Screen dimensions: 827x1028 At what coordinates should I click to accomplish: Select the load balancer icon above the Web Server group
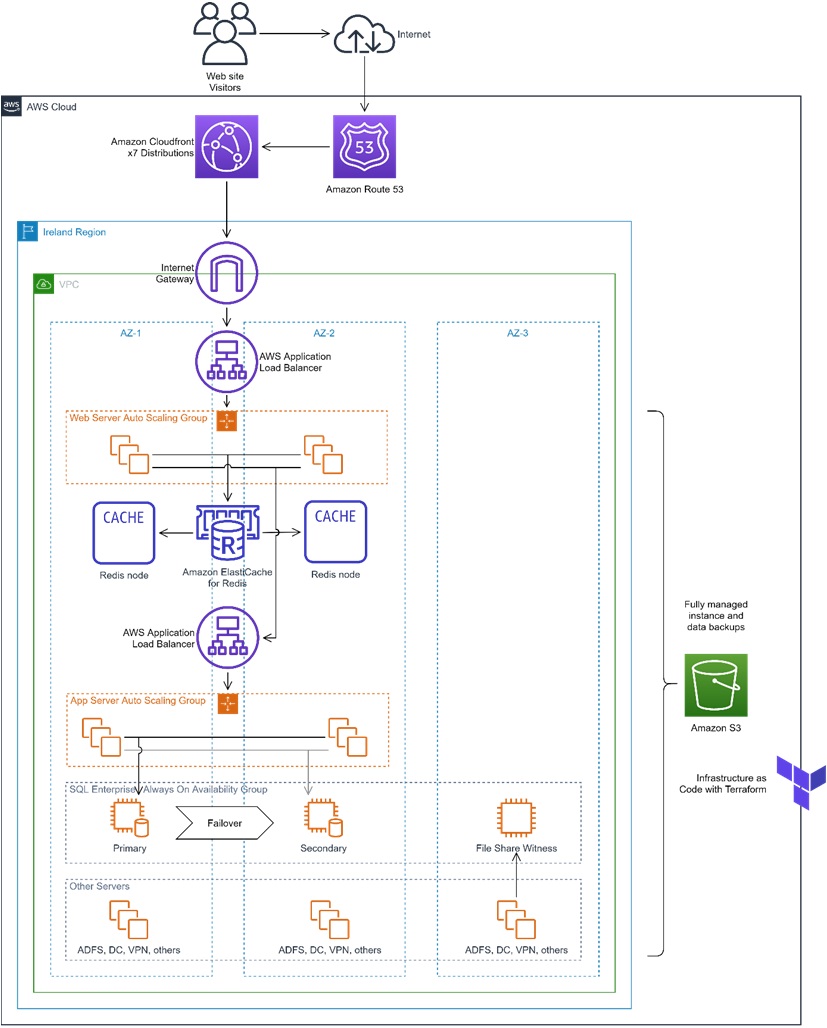point(227,362)
